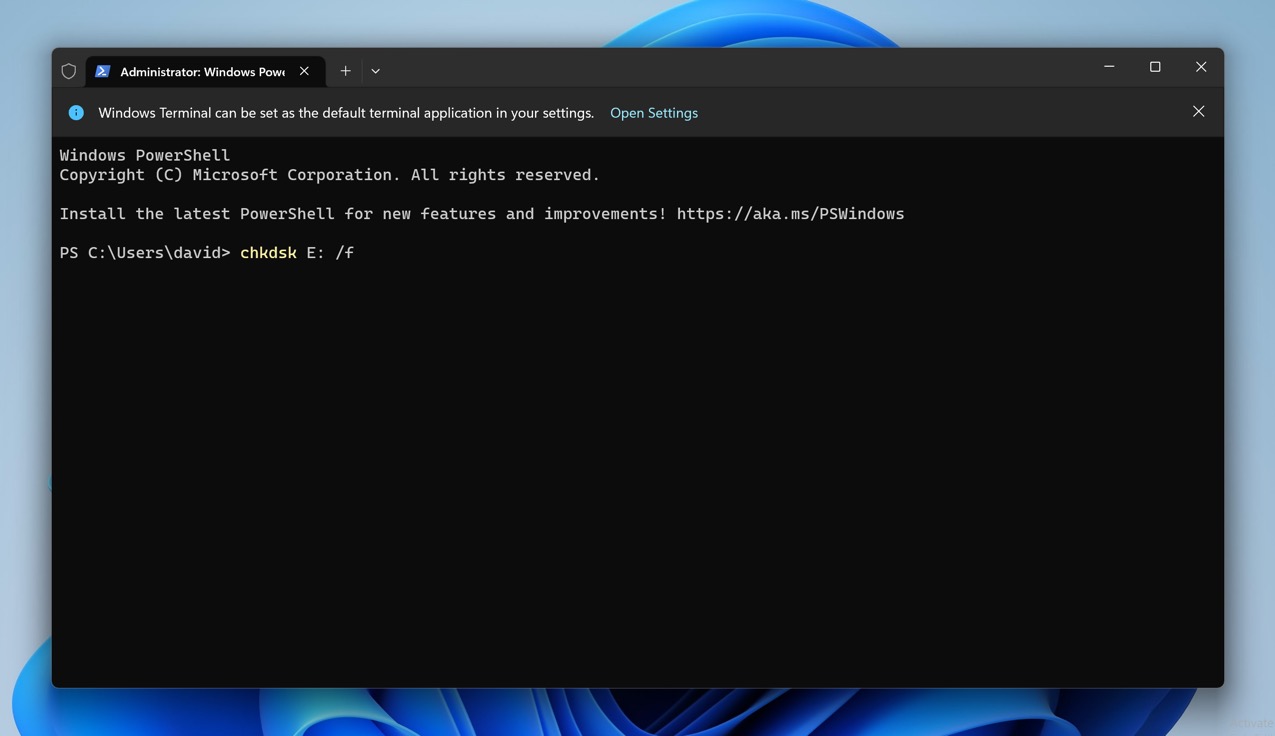Image resolution: width=1275 pixels, height=736 pixels.
Task: Click the PS C:\Users\david> prompt
Action: coord(145,253)
